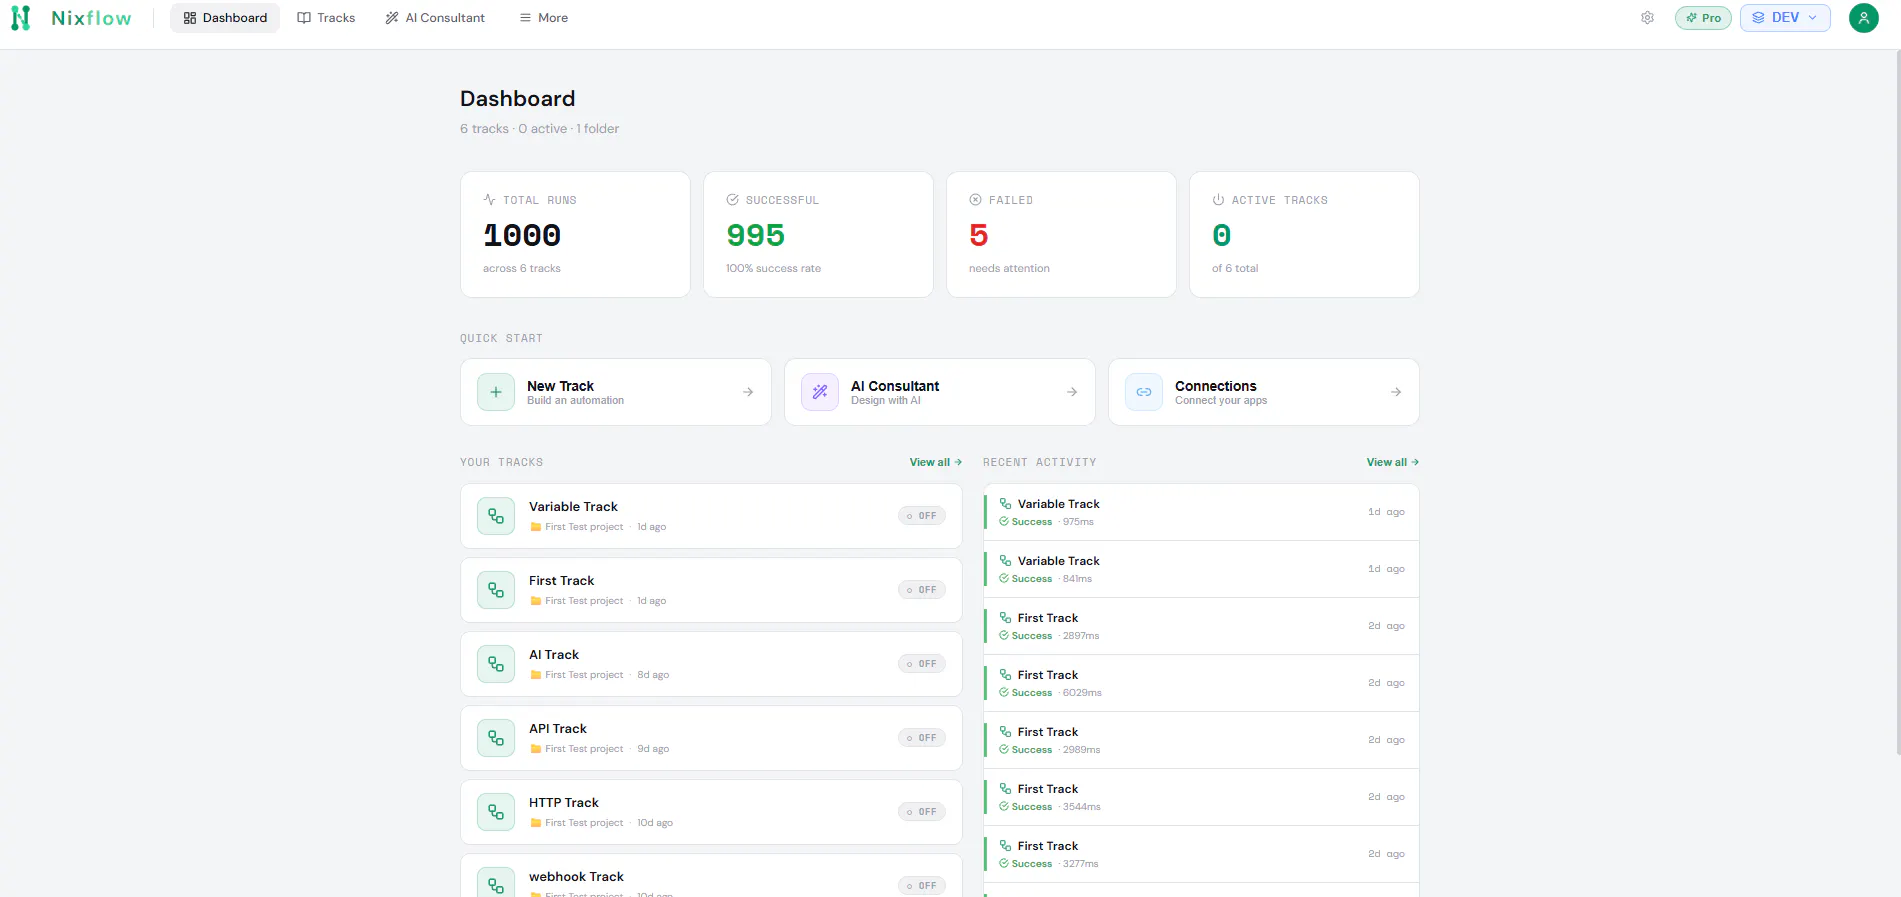Click the arrow on the New Track card
This screenshot has width=1901, height=897.
pos(748,392)
